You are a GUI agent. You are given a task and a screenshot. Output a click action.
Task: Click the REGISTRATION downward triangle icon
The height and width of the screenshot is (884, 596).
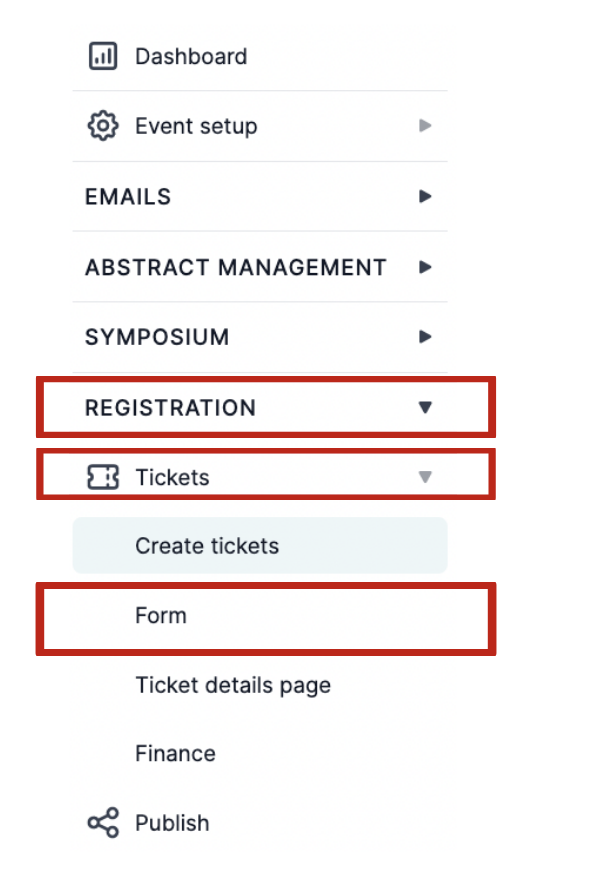pyautogui.click(x=424, y=407)
